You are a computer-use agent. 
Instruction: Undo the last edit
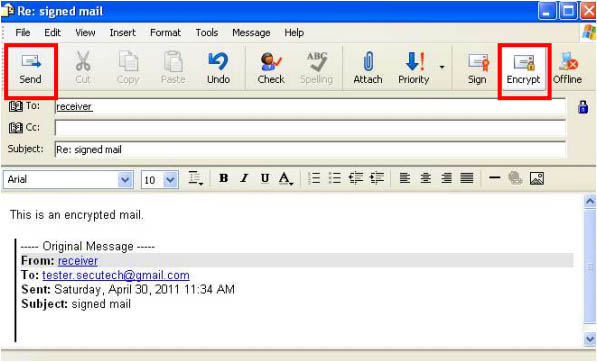[x=218, y=69]
